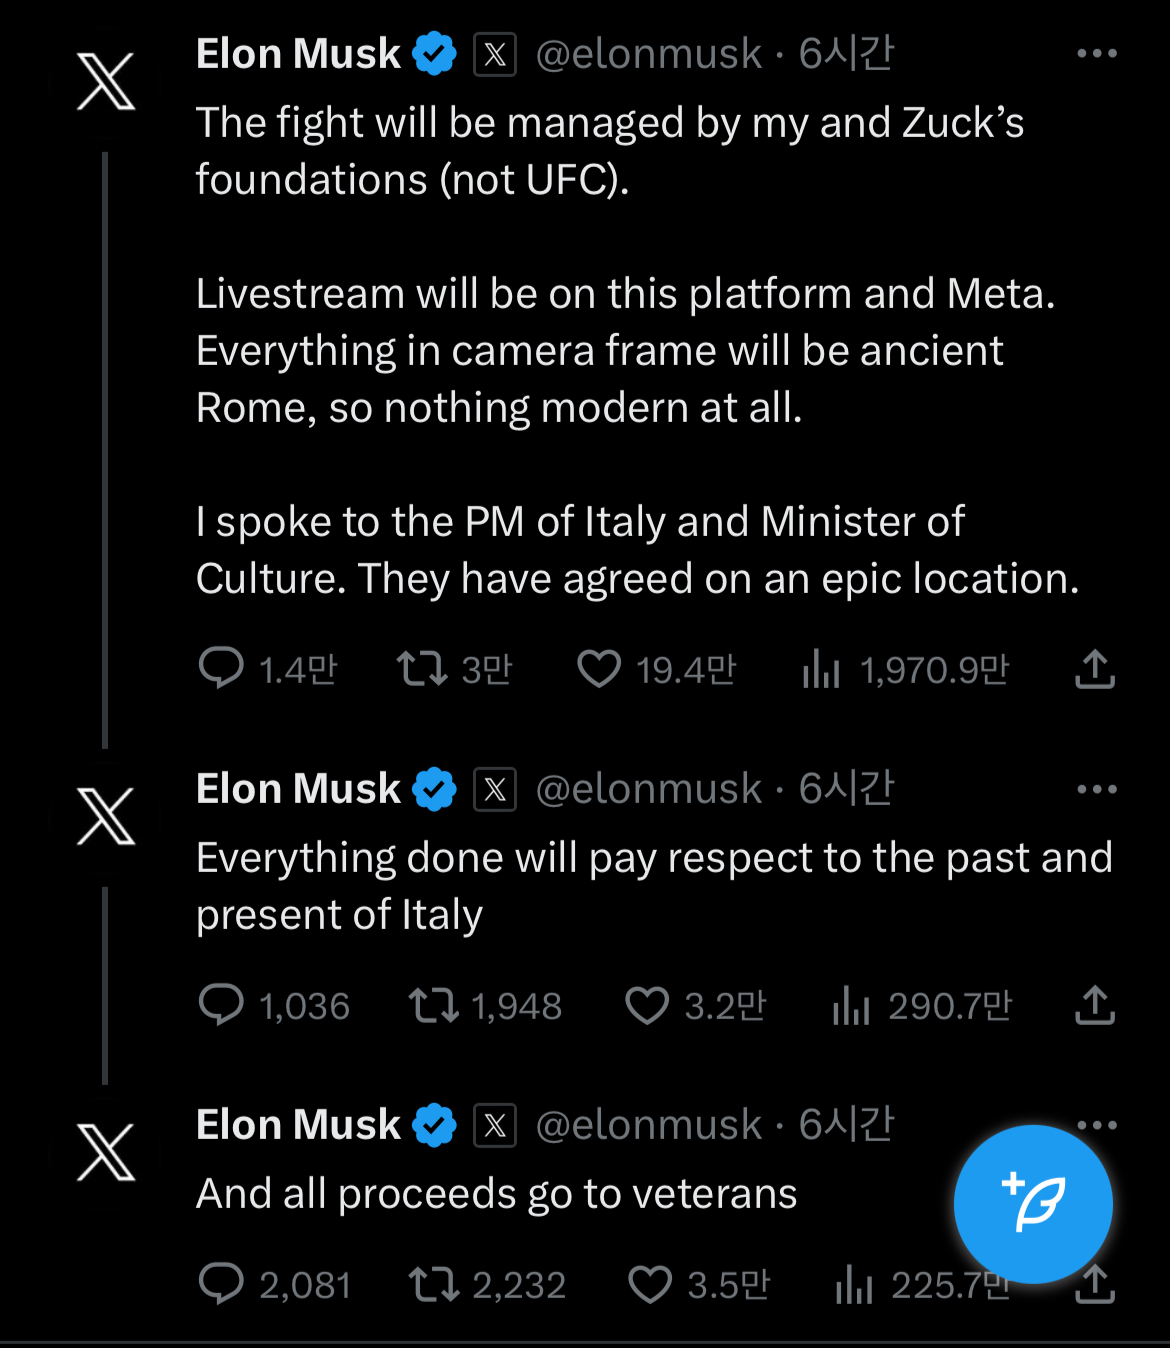Viewport: 1170px width, 1348px height.
Task: Share the first tweet about the fight
Action: [x=1095, y=669]
